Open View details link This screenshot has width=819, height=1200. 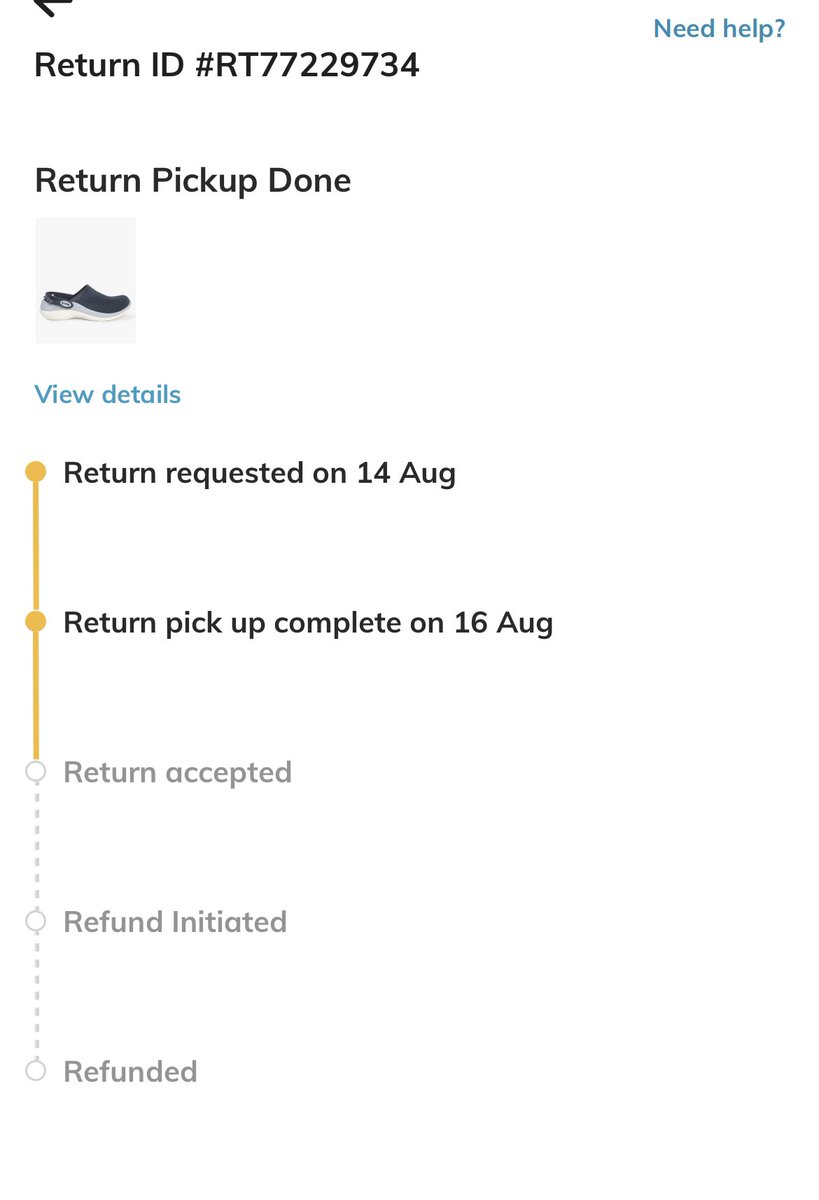coord(108,394)
